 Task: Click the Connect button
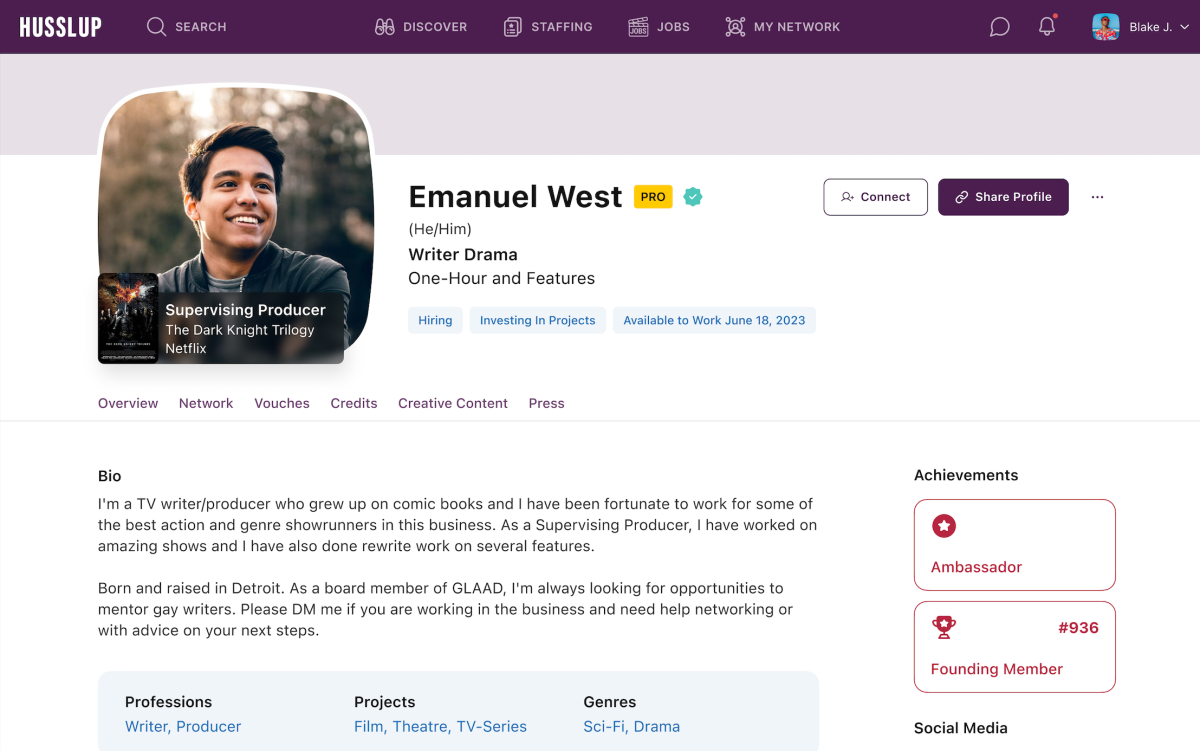click(875, 197)
